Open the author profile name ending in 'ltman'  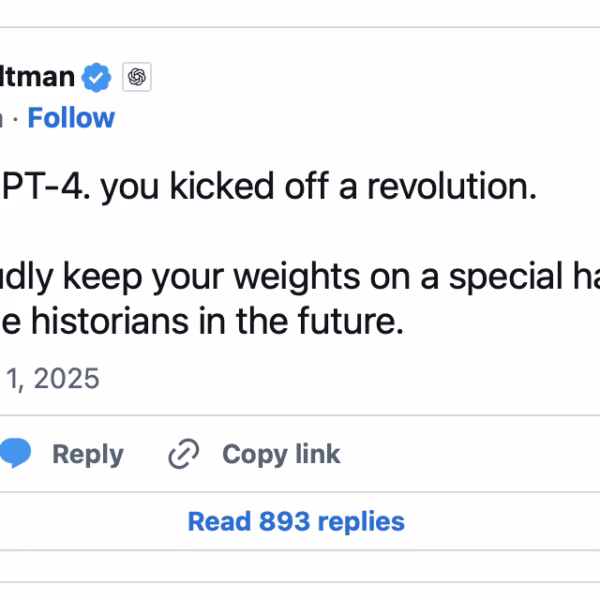click(37, 77)
